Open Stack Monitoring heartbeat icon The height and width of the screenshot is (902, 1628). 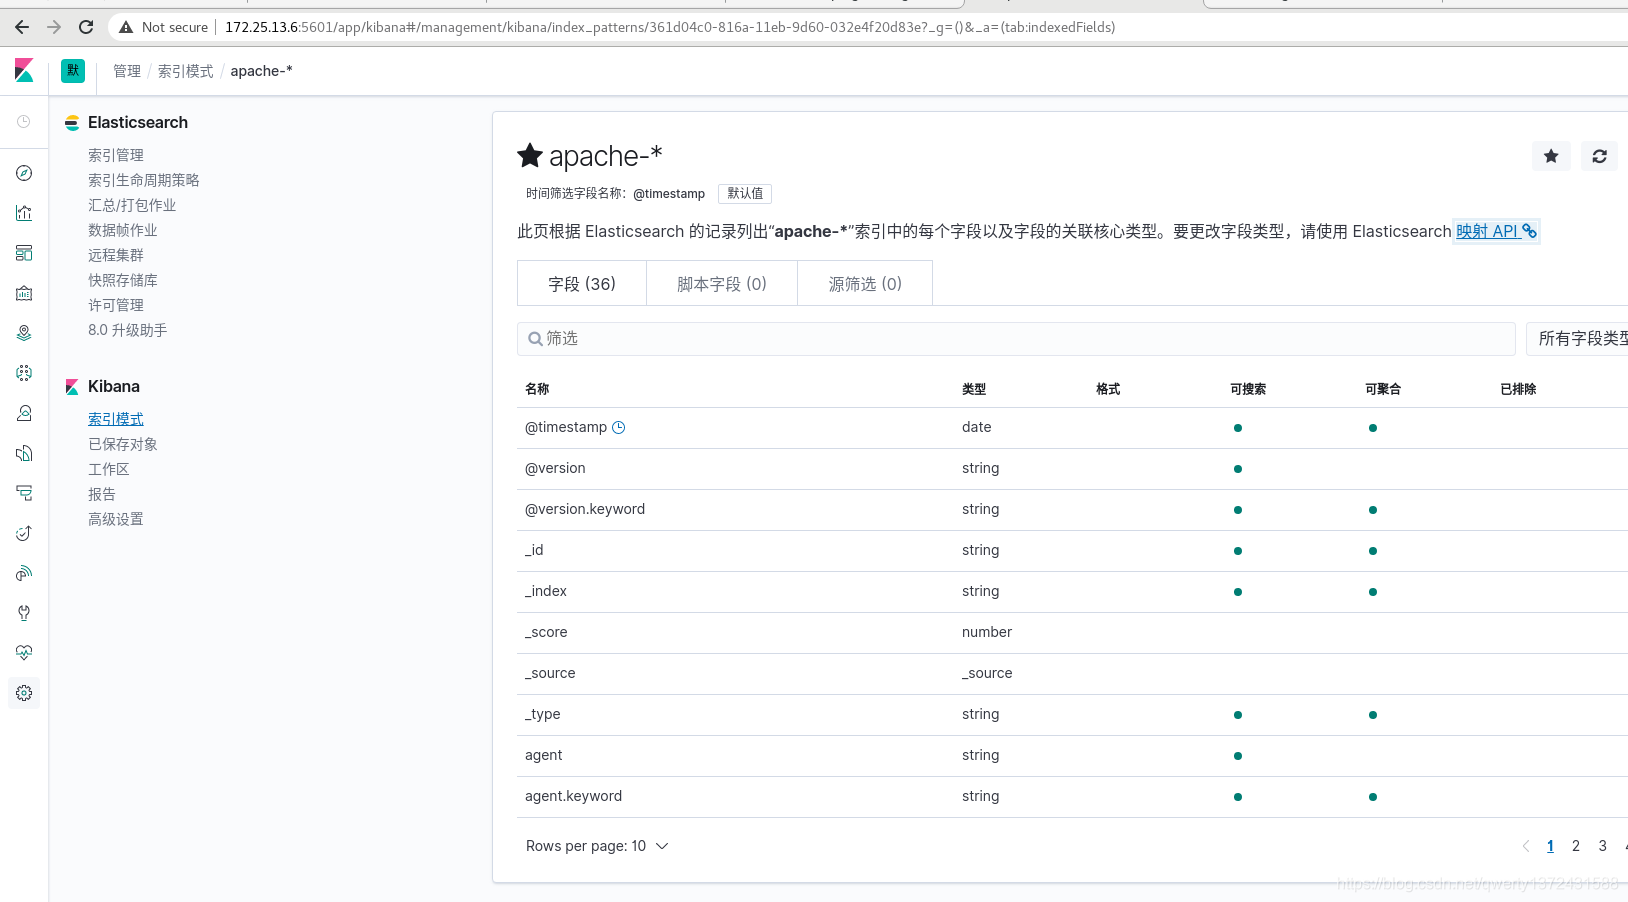(24, 653)
